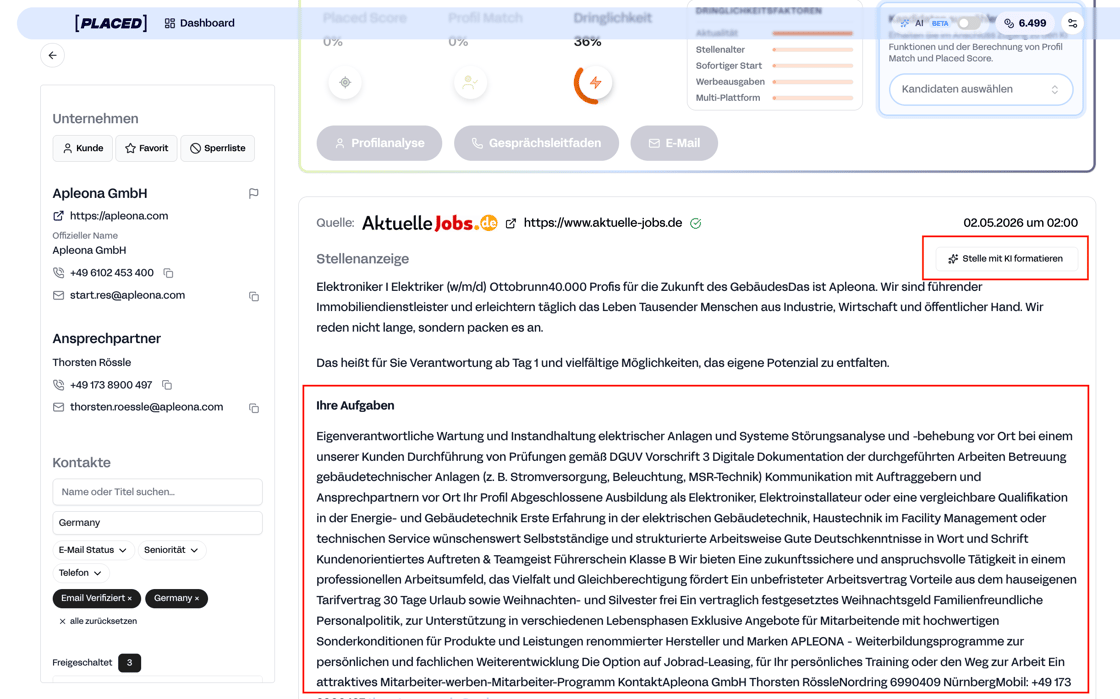Click the phone icon beside +49 173 8900 497
1120x699 pixels.
pos(59,385)
